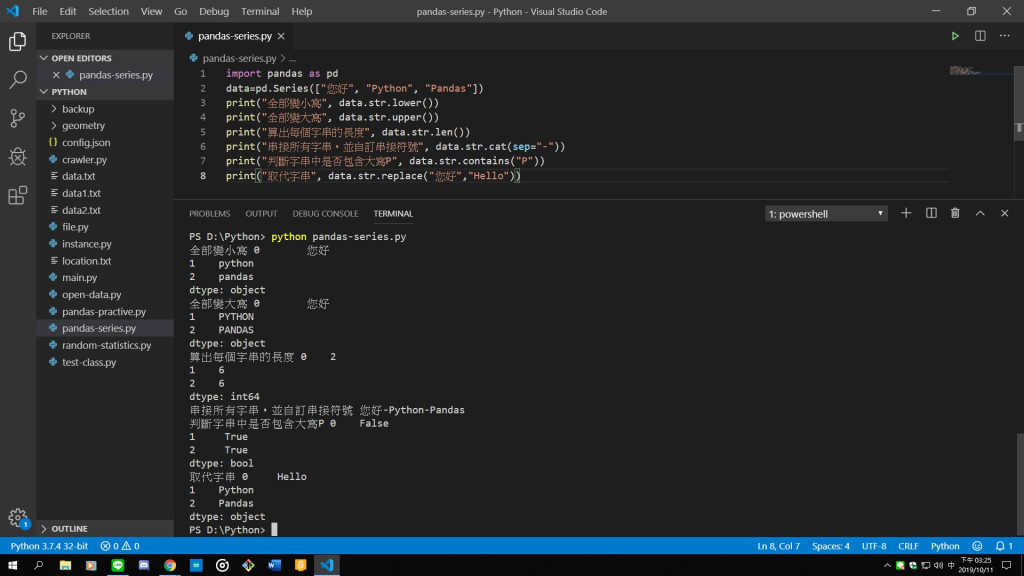
Task: Open the Extensions view
Action: pos(18,195)
